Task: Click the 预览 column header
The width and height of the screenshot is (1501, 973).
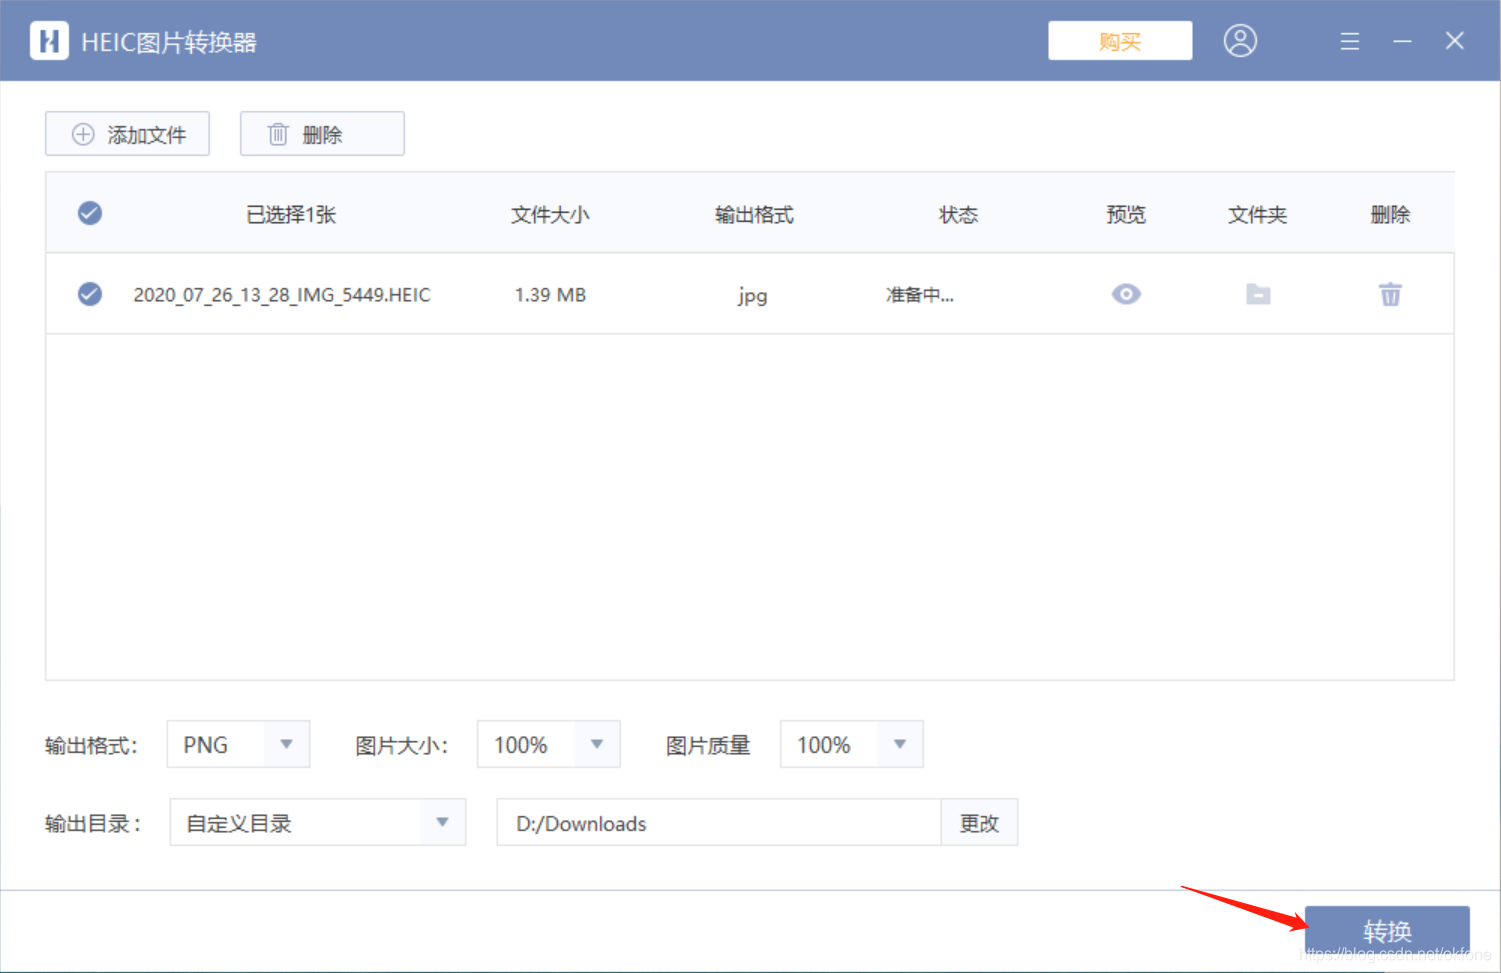Action: pyautogui.click(x=1126, y=215)
